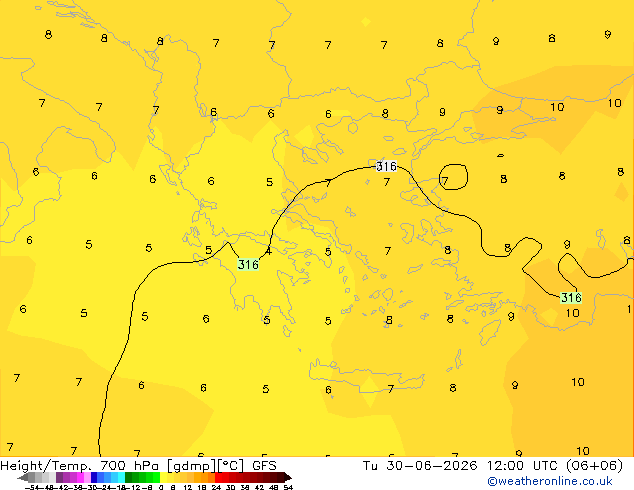Click the grey left arrow of the legend
Image resolution: width=634 pixels, height=490 pixels.
(23, 478)
